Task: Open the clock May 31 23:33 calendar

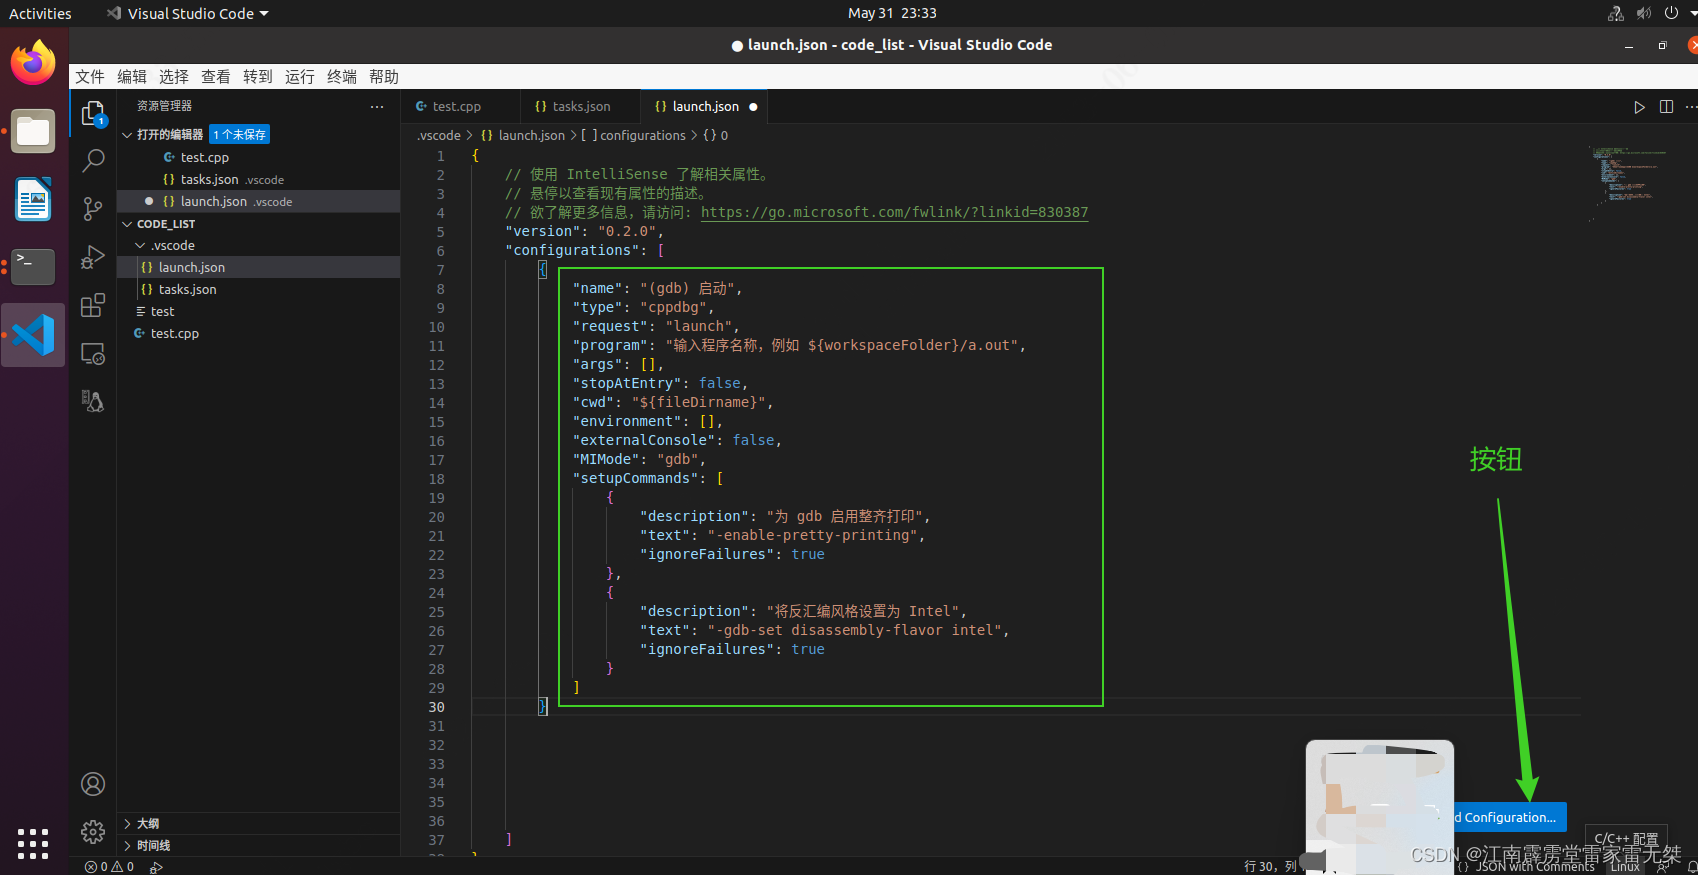Action: pos(892,13)
